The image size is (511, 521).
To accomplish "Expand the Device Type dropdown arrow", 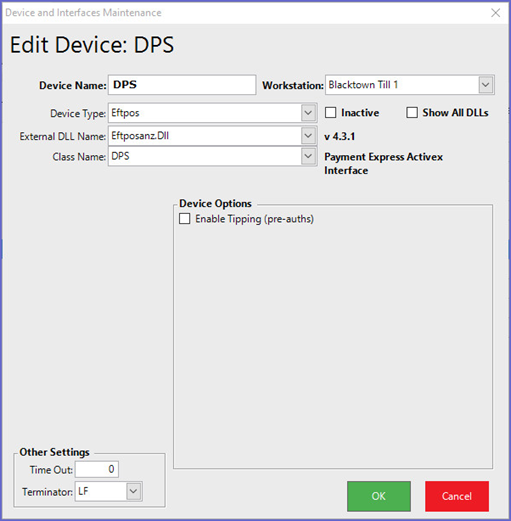I will [308, 113].
